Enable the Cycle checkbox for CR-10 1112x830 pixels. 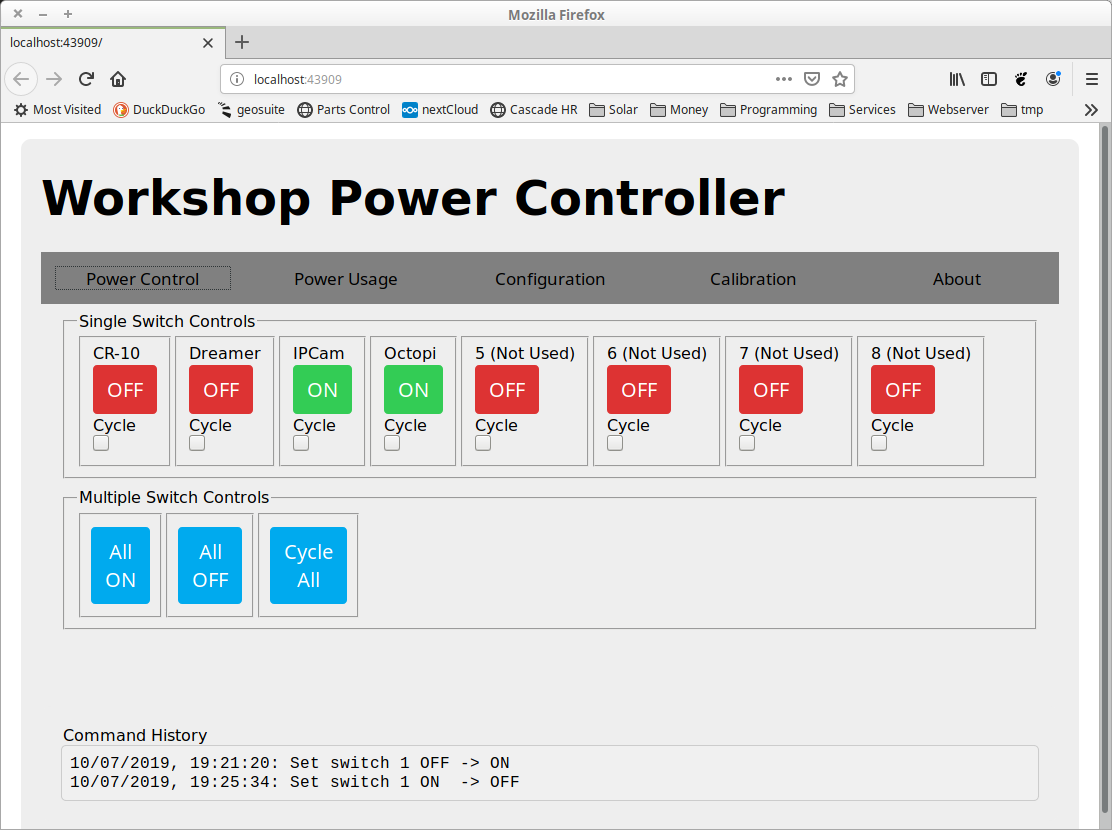pyautogui.click(x=101, y=443)
